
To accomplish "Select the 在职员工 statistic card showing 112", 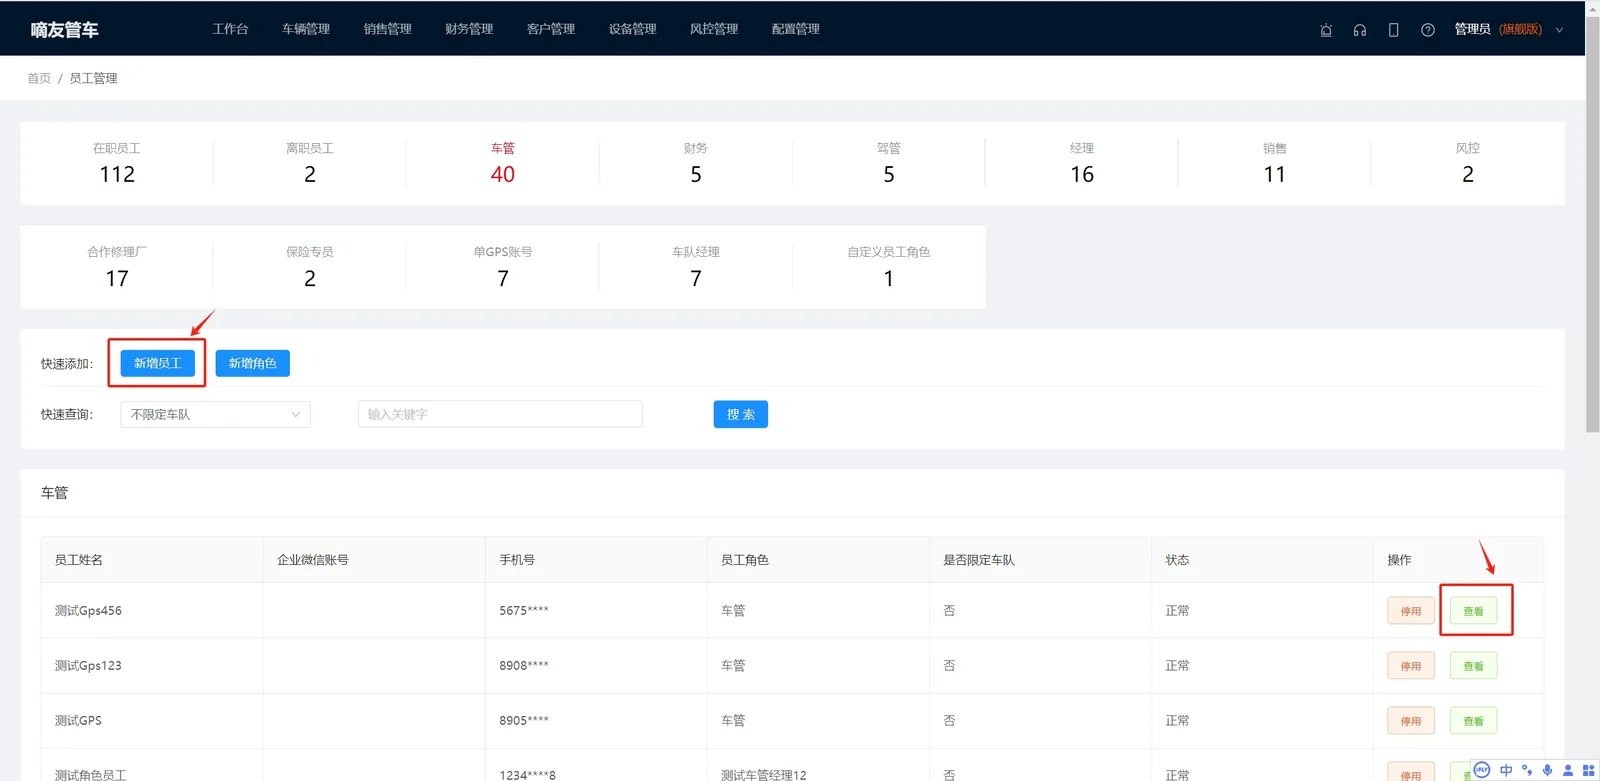I will coord(117,163).
